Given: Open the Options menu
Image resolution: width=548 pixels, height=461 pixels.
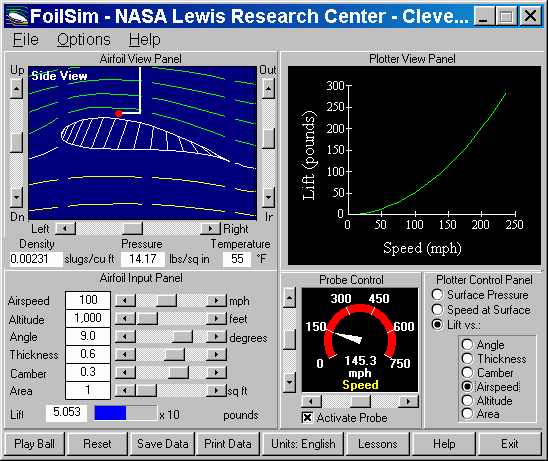Looking at the screenshot, I should point(84,39).
